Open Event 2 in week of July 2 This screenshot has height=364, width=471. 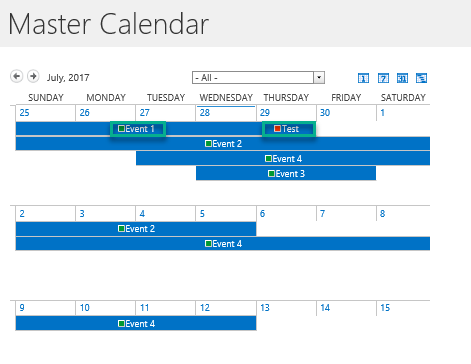coord(136,229)
